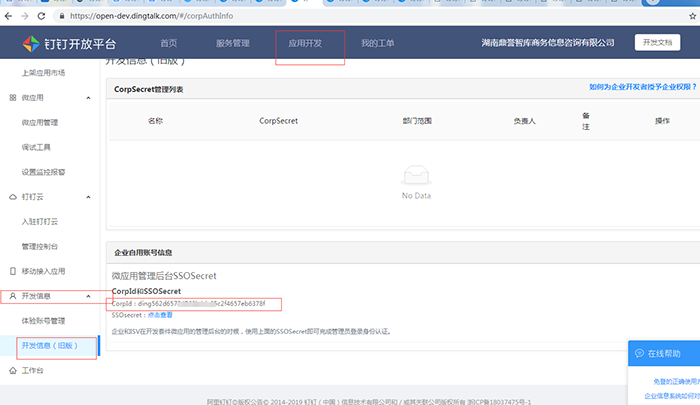
Task: Open 管理控制台 in the sidebar
Action: 40,246
